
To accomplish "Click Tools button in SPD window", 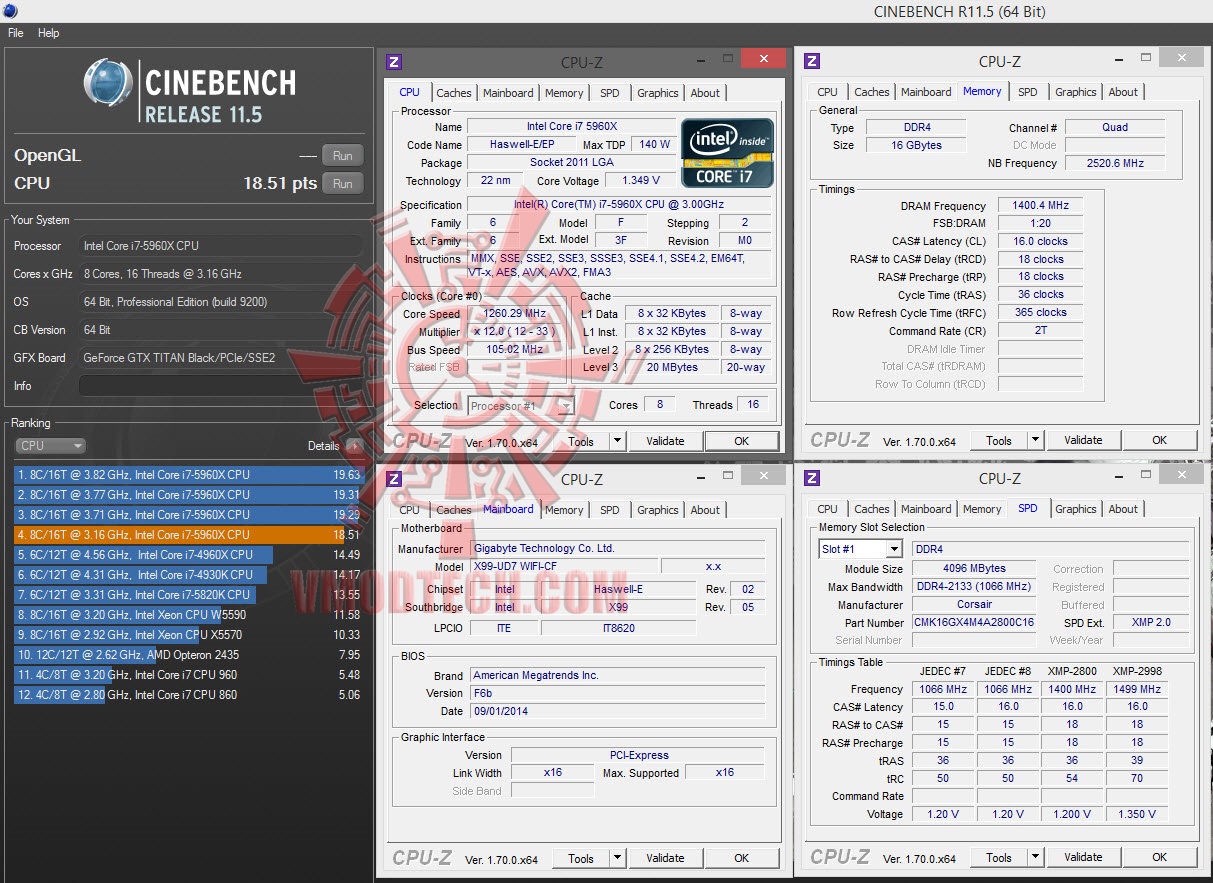I will point(999,857).
